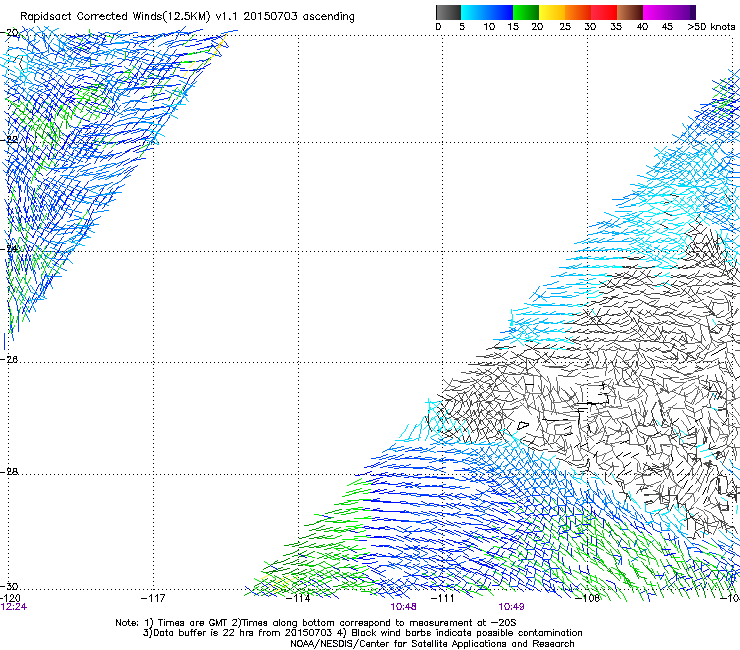Click the note line about Data buffer 22 hrs
This screenshot has width=740, height=650.
coord(362,633)
